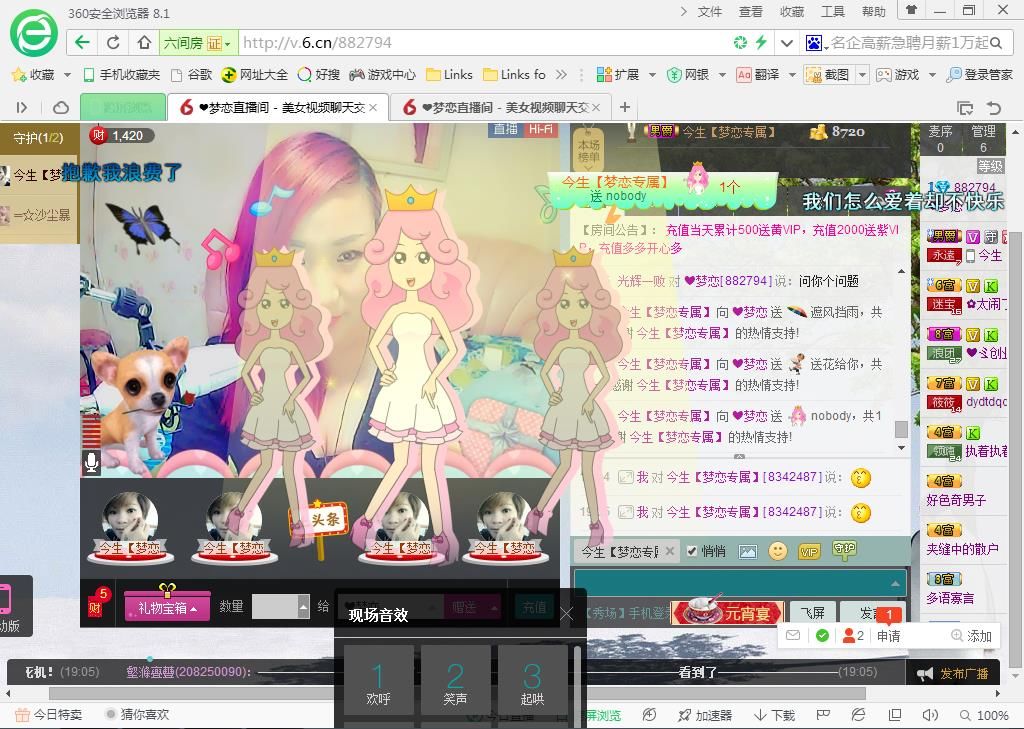Click the page horizontal scrollbar
This screenshot has height=729, width=1024.
[457, 693]
